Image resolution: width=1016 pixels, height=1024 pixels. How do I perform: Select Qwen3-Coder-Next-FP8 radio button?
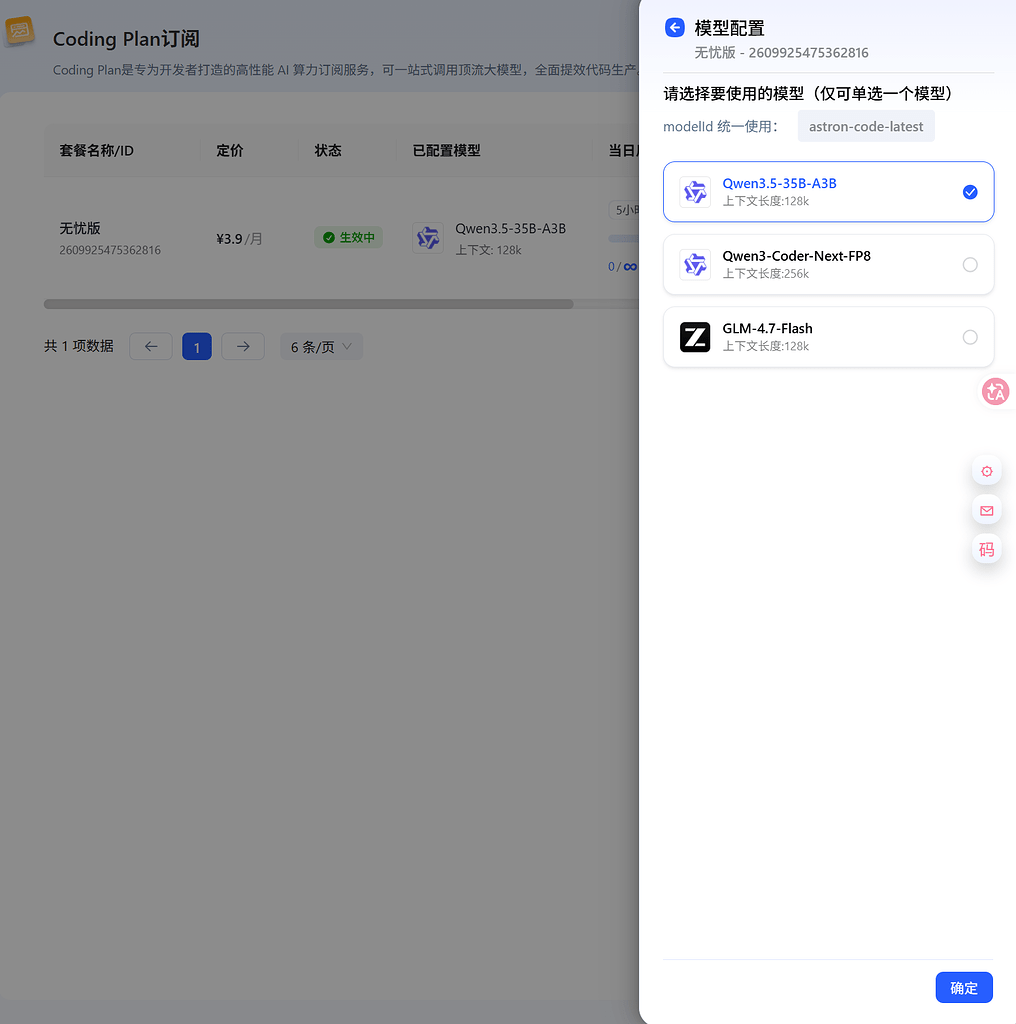click(970, 264)
